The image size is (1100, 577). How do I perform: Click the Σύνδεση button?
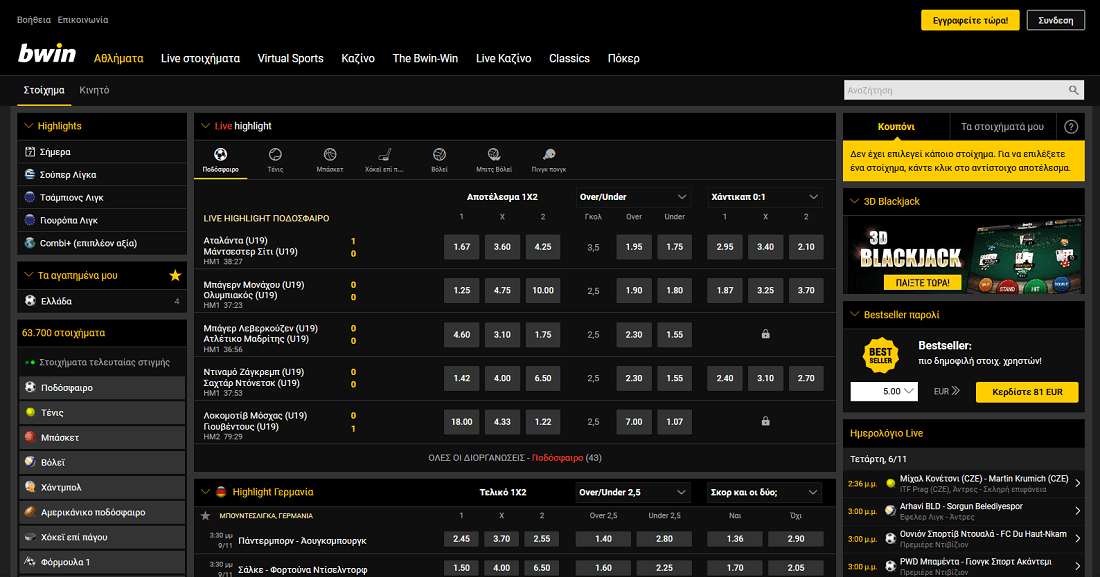click(x=1056, y=20)
